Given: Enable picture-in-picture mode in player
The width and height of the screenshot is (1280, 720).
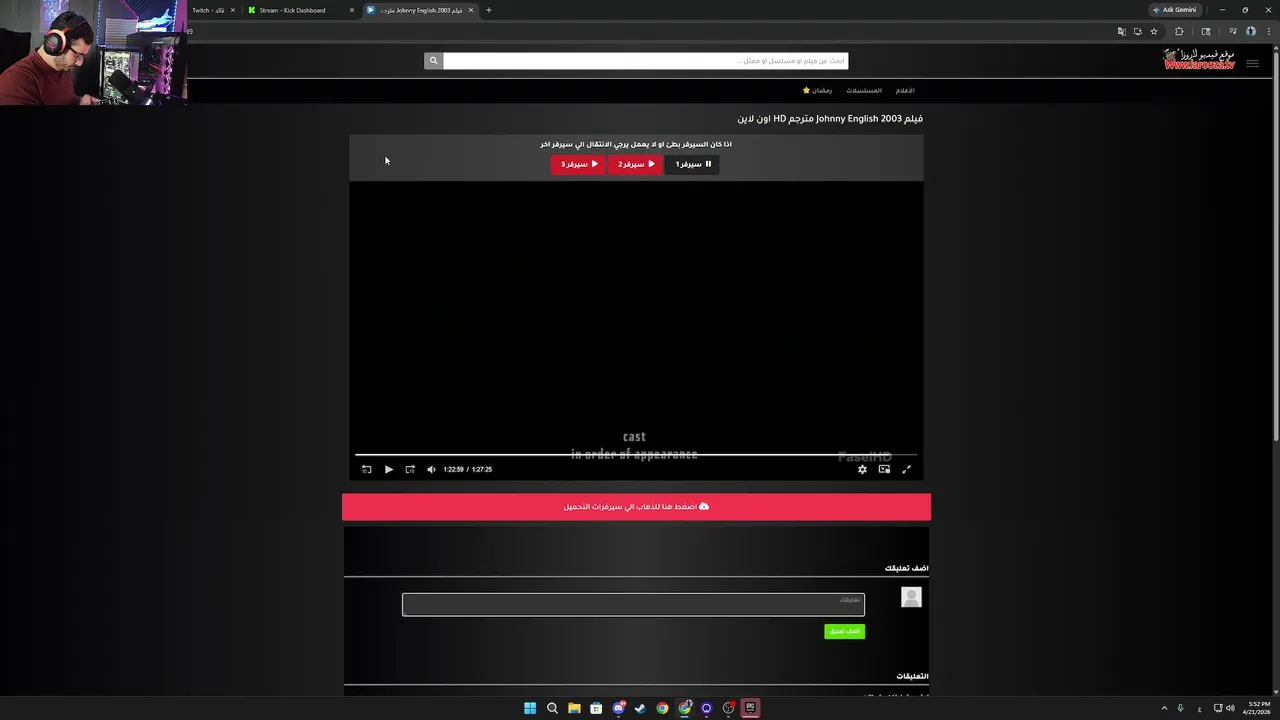Looking at the screenshot, I should 884,469.
